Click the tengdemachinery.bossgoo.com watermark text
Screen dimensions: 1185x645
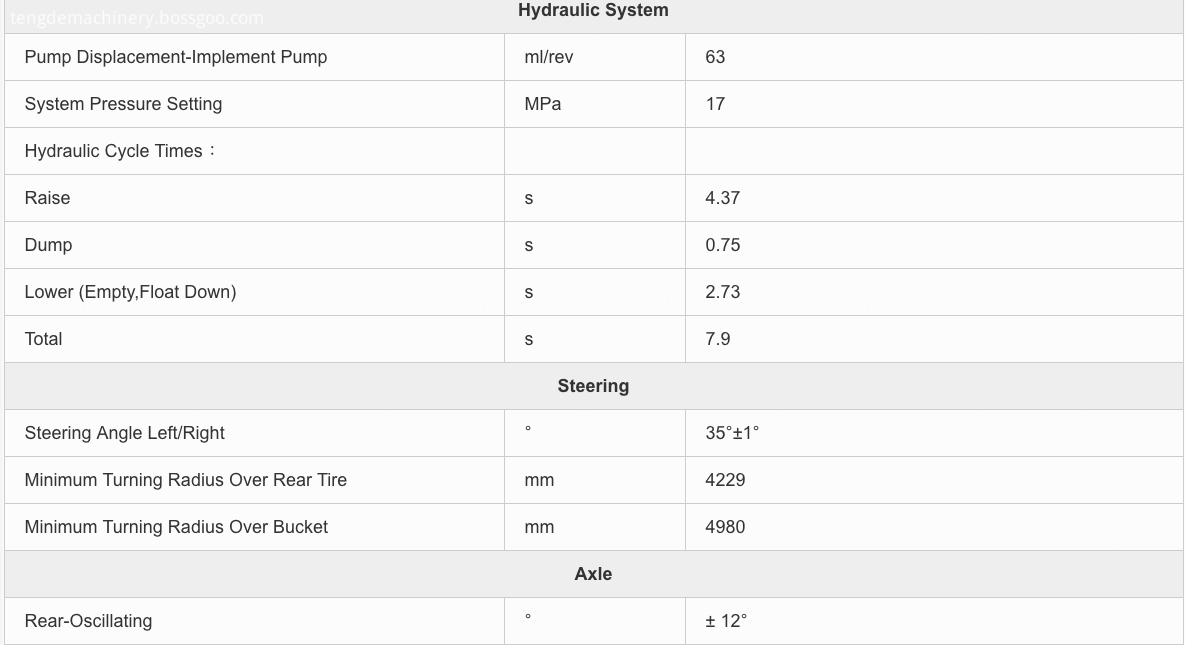(137, 17)
